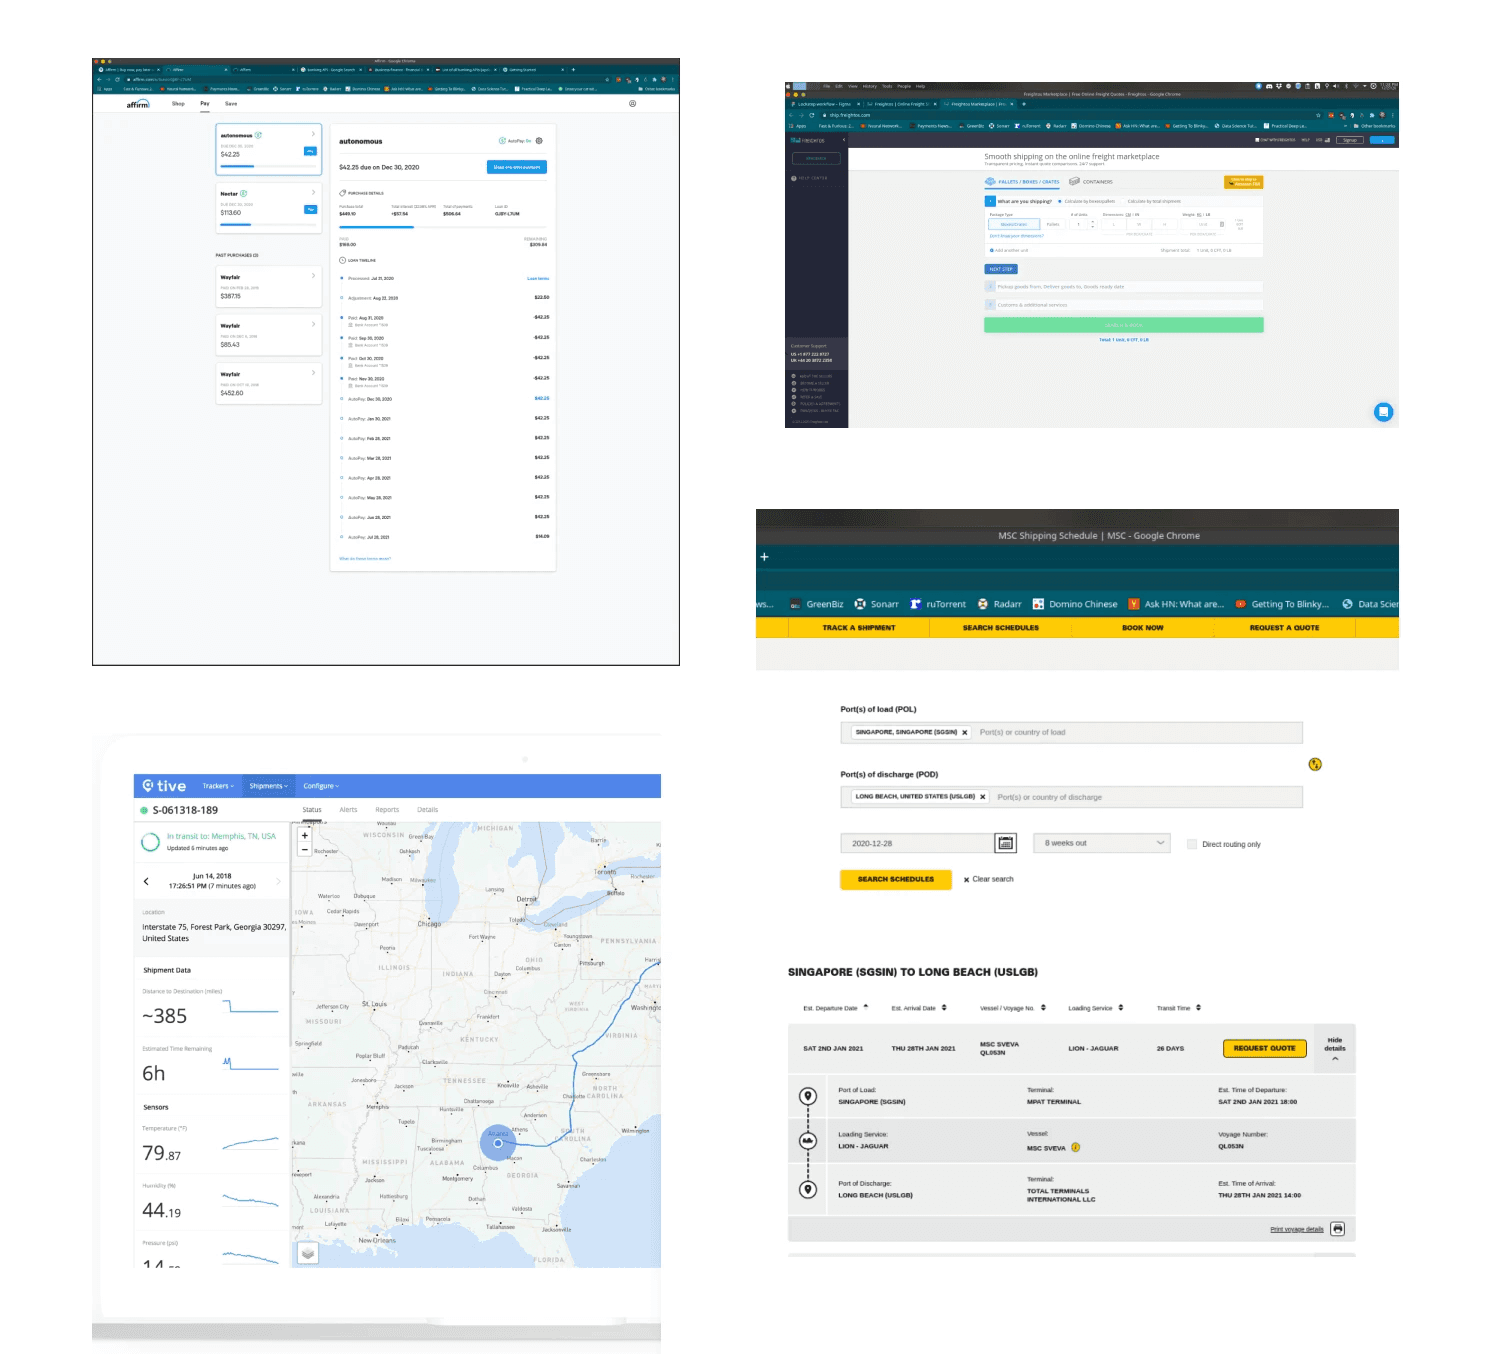Open the Save tab on Affirm
The image size is (1512, 1354).
coord(231,103)
